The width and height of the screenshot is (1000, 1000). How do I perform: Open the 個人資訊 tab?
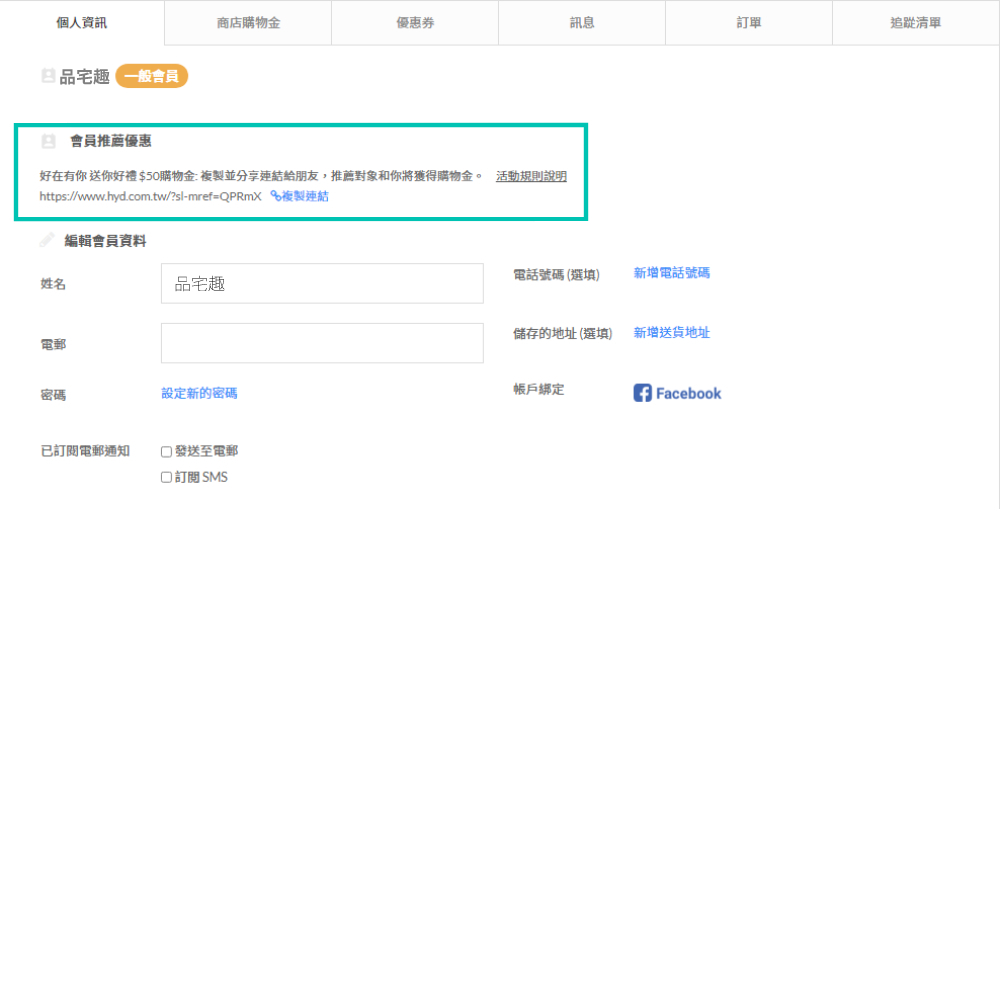(82, 23)
